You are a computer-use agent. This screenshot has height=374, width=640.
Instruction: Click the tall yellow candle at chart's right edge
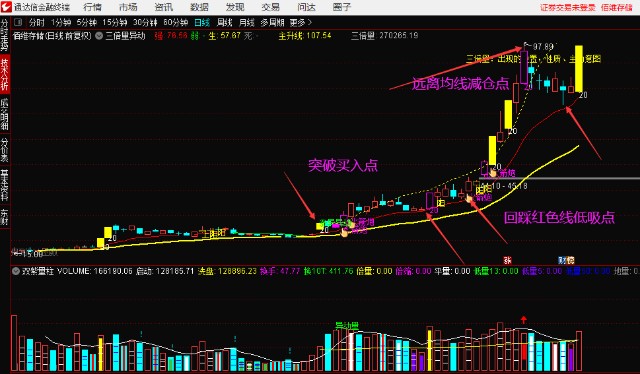click(579, 69)
